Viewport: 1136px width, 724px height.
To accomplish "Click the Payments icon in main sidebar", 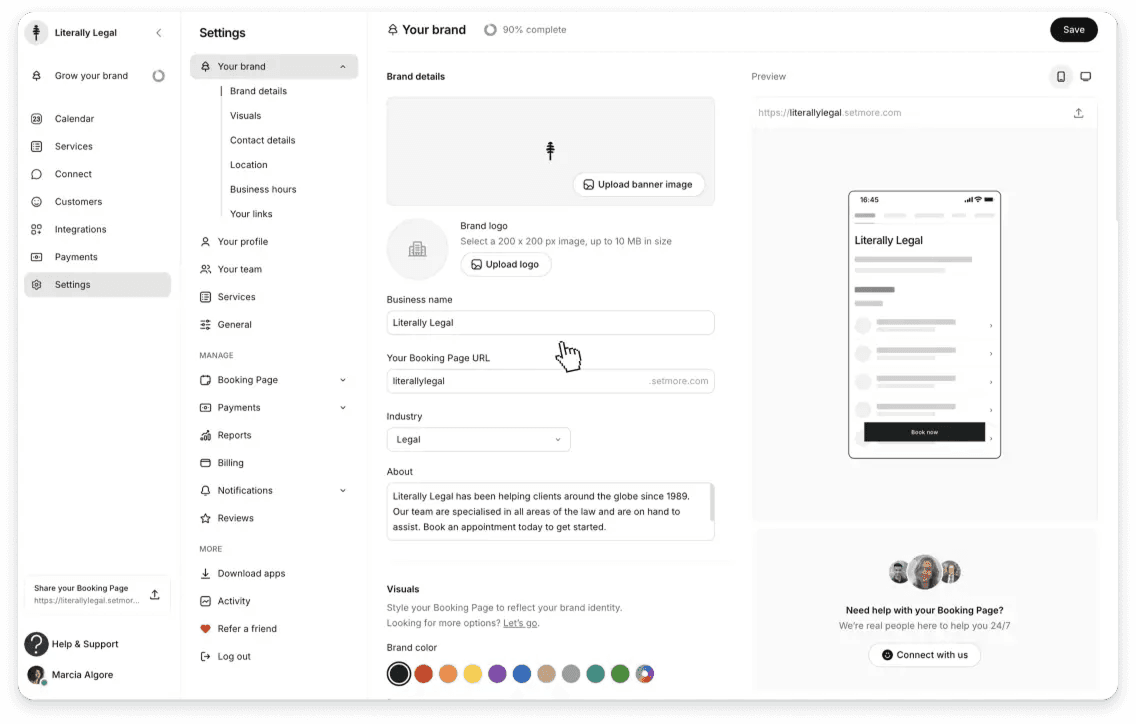I will [36, 257].
